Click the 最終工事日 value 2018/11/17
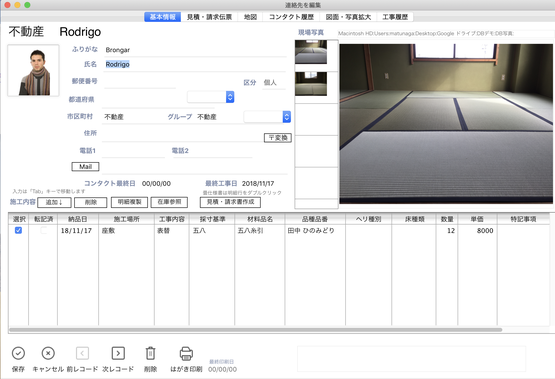555x379 pixels. pyautogui.click(x=258, y=184)
